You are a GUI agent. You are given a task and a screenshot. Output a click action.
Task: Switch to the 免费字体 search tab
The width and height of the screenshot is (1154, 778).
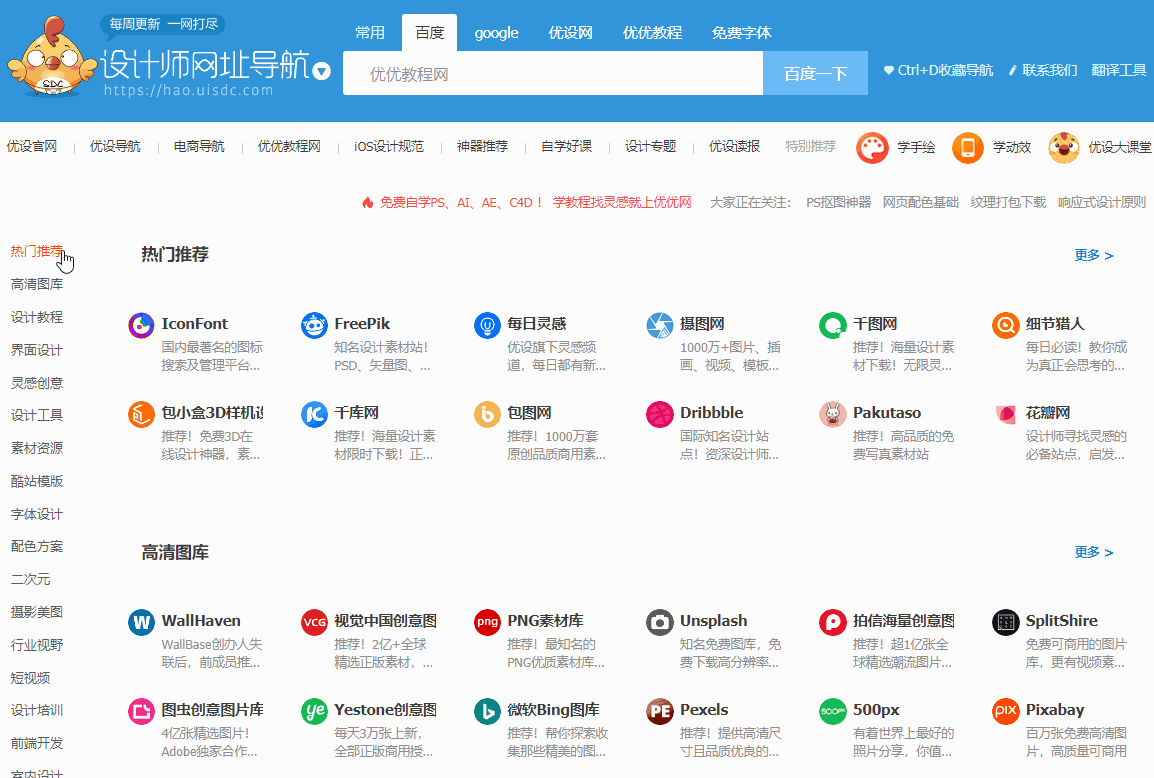[x=741, y=32]
